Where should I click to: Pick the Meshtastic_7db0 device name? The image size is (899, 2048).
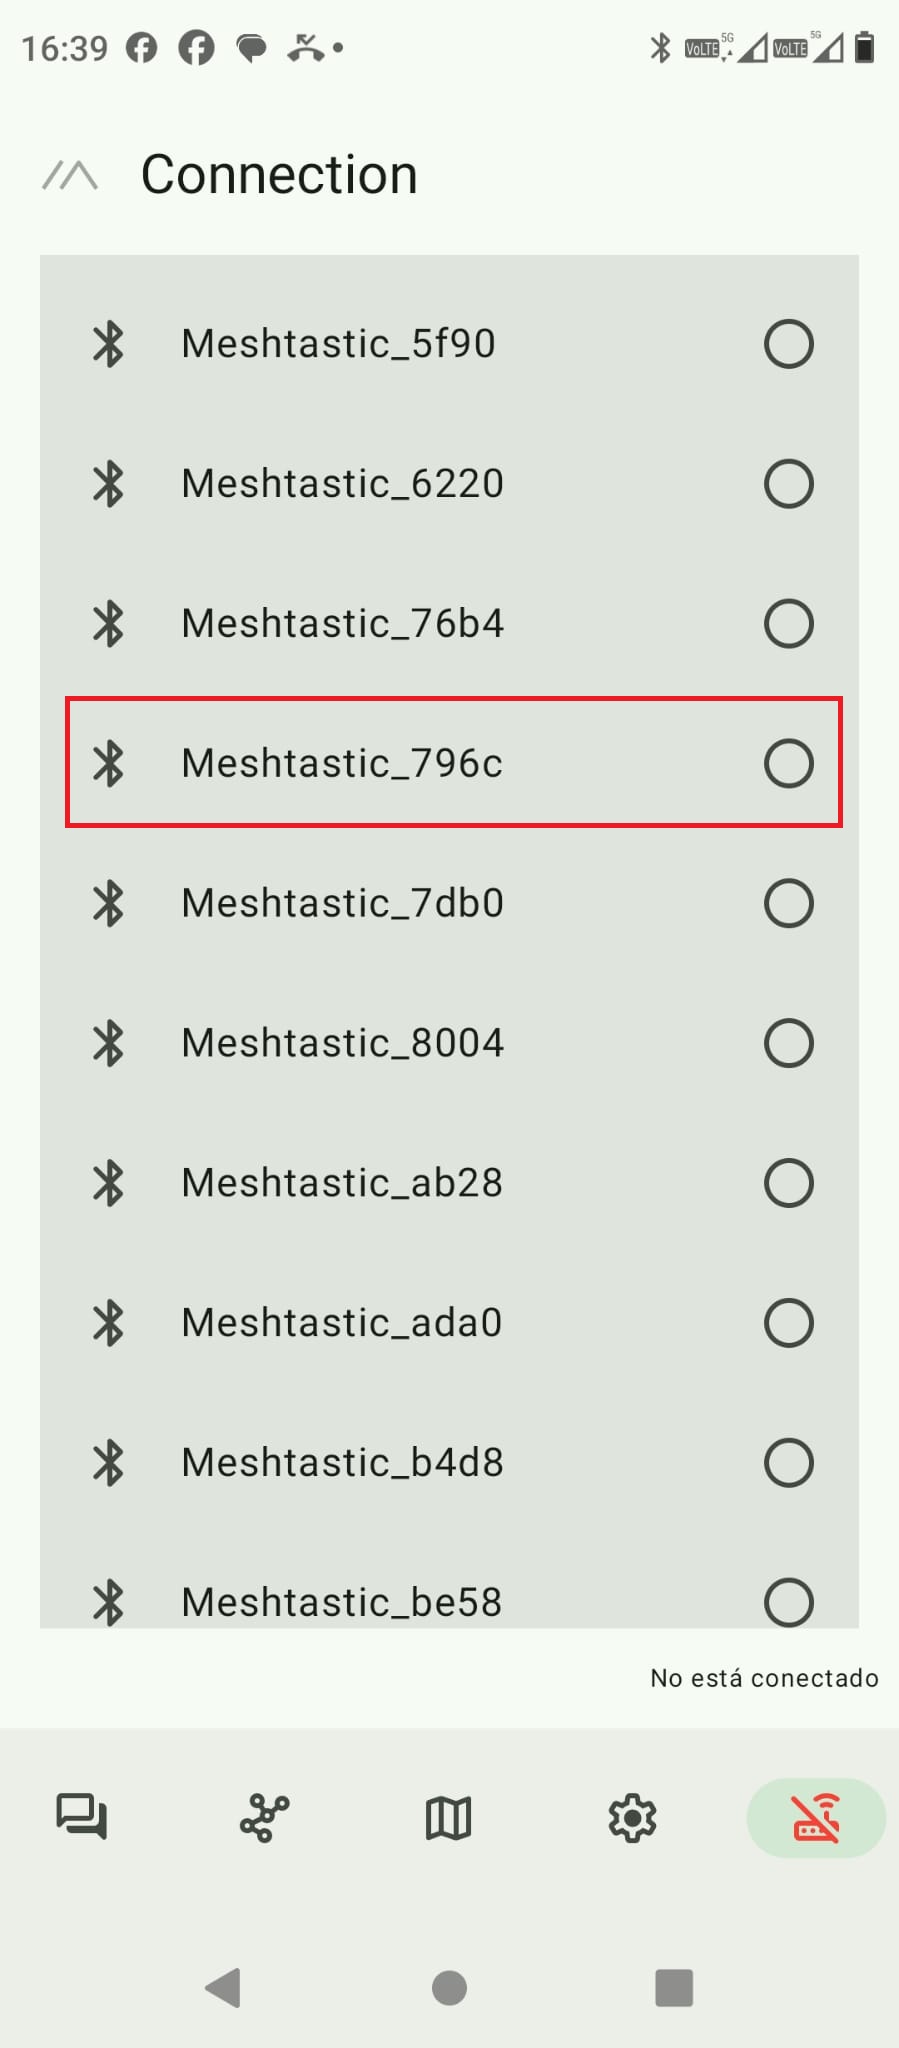(x=342, y=903)
